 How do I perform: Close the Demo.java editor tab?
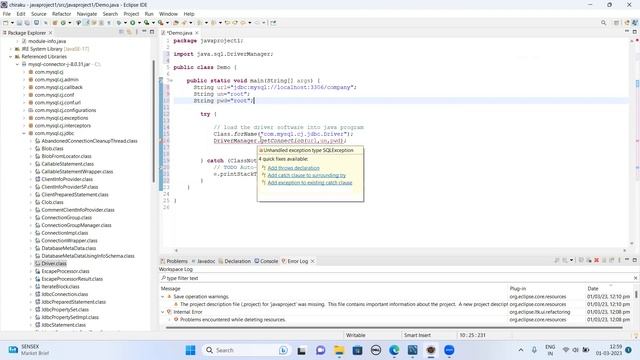point(197,33)
